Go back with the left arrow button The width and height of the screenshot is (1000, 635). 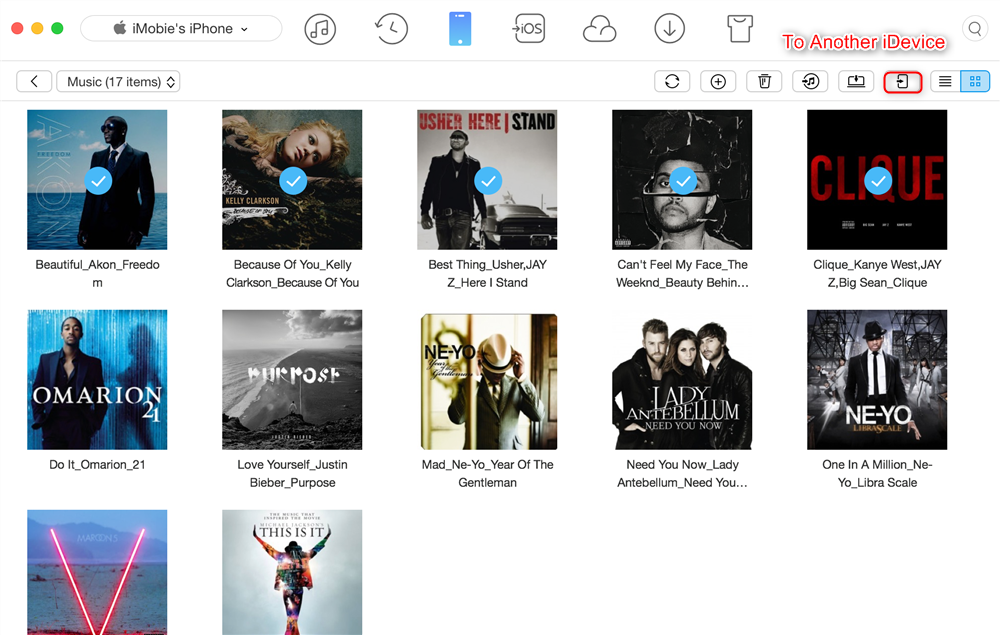coord(34,82)
